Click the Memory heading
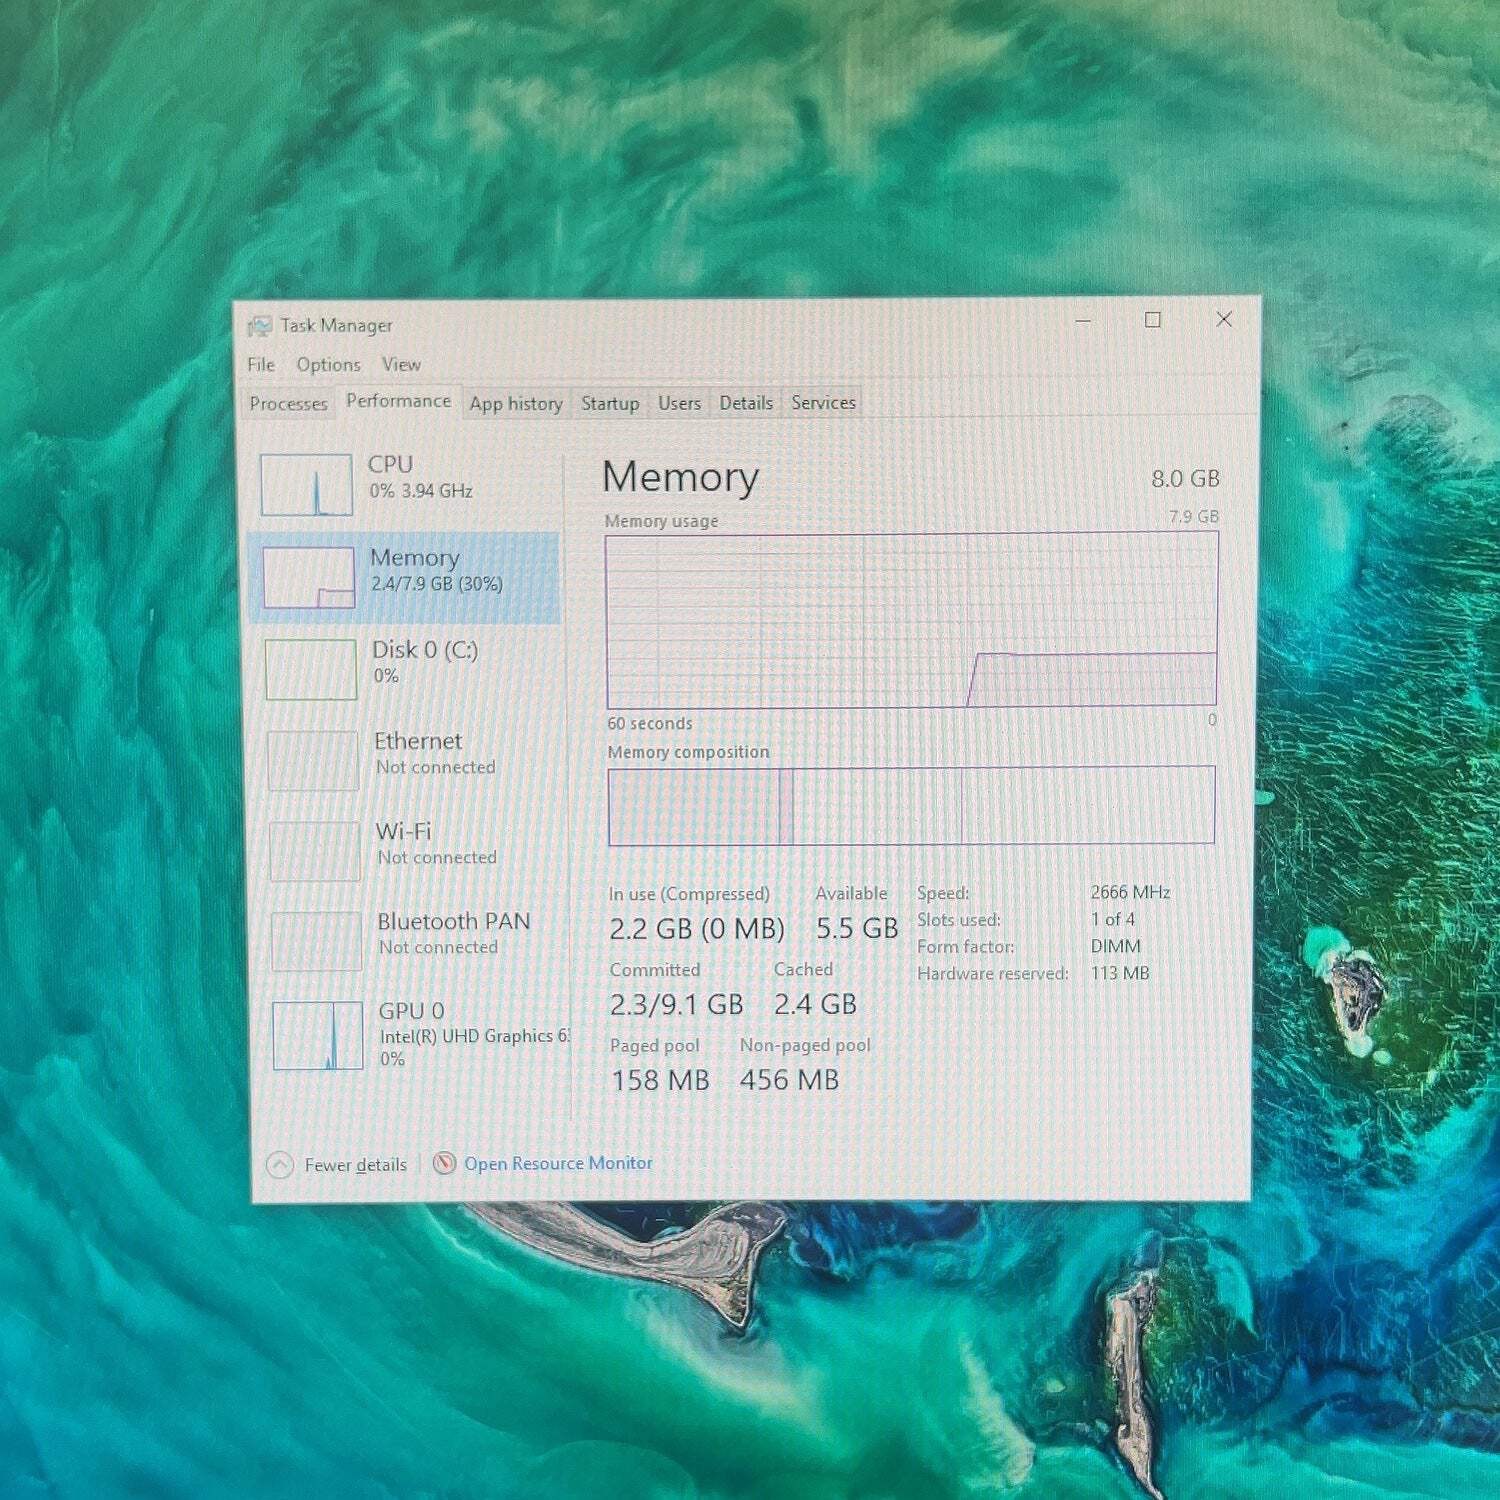This screenshot has height=1500, width=1500. [x=681, y=477]
